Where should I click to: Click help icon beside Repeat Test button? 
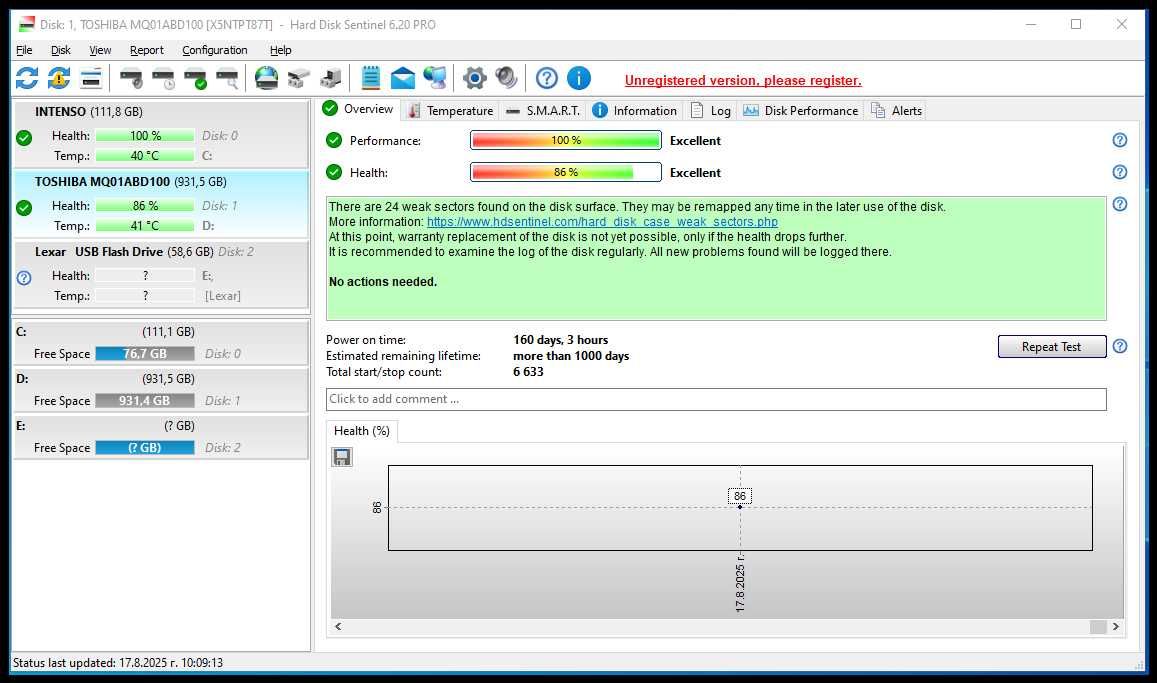(1119, 346)
